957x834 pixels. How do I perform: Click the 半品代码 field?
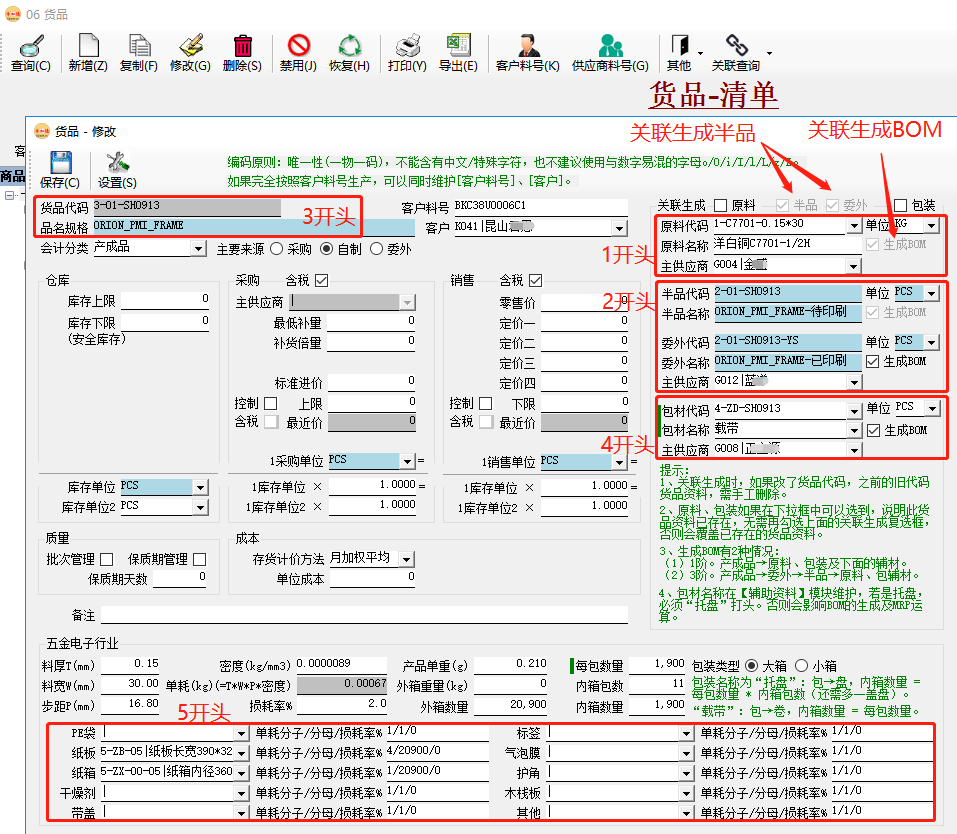[787, 292]
